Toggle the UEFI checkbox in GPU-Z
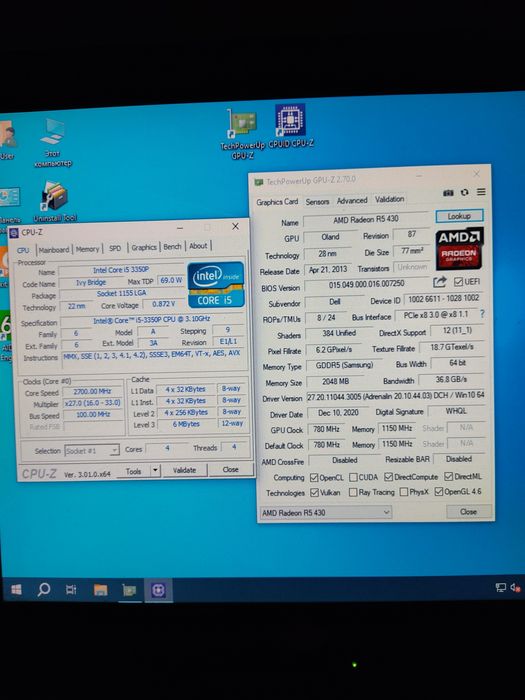 [458, 282]
